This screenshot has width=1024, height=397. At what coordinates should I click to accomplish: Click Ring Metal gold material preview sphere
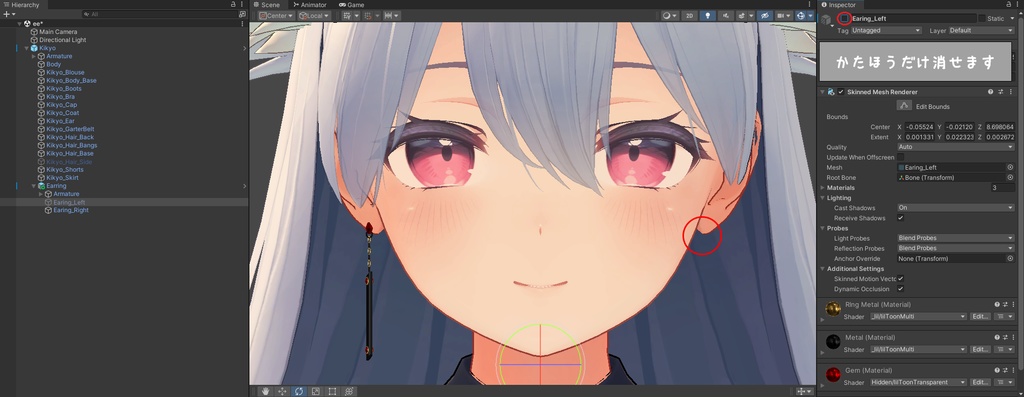click(833, 309)
